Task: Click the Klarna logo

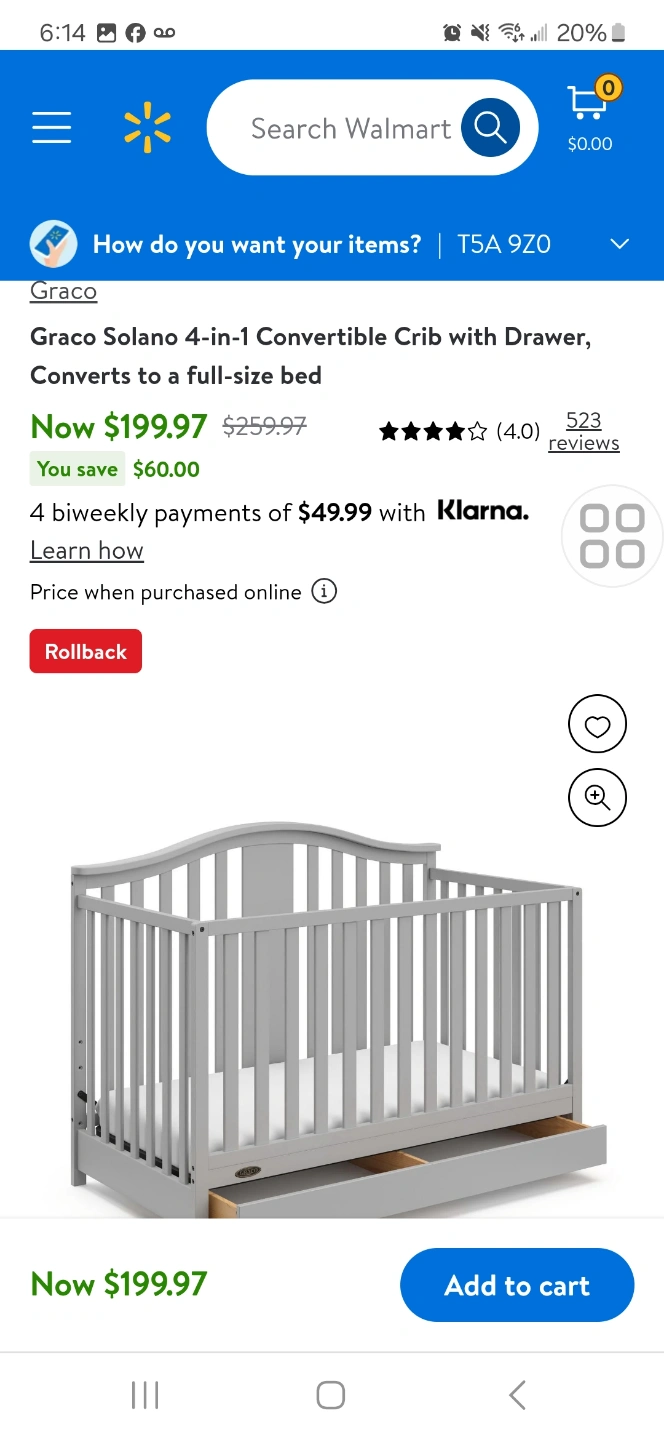Action: pyautogui.click(x=483, y=511)
